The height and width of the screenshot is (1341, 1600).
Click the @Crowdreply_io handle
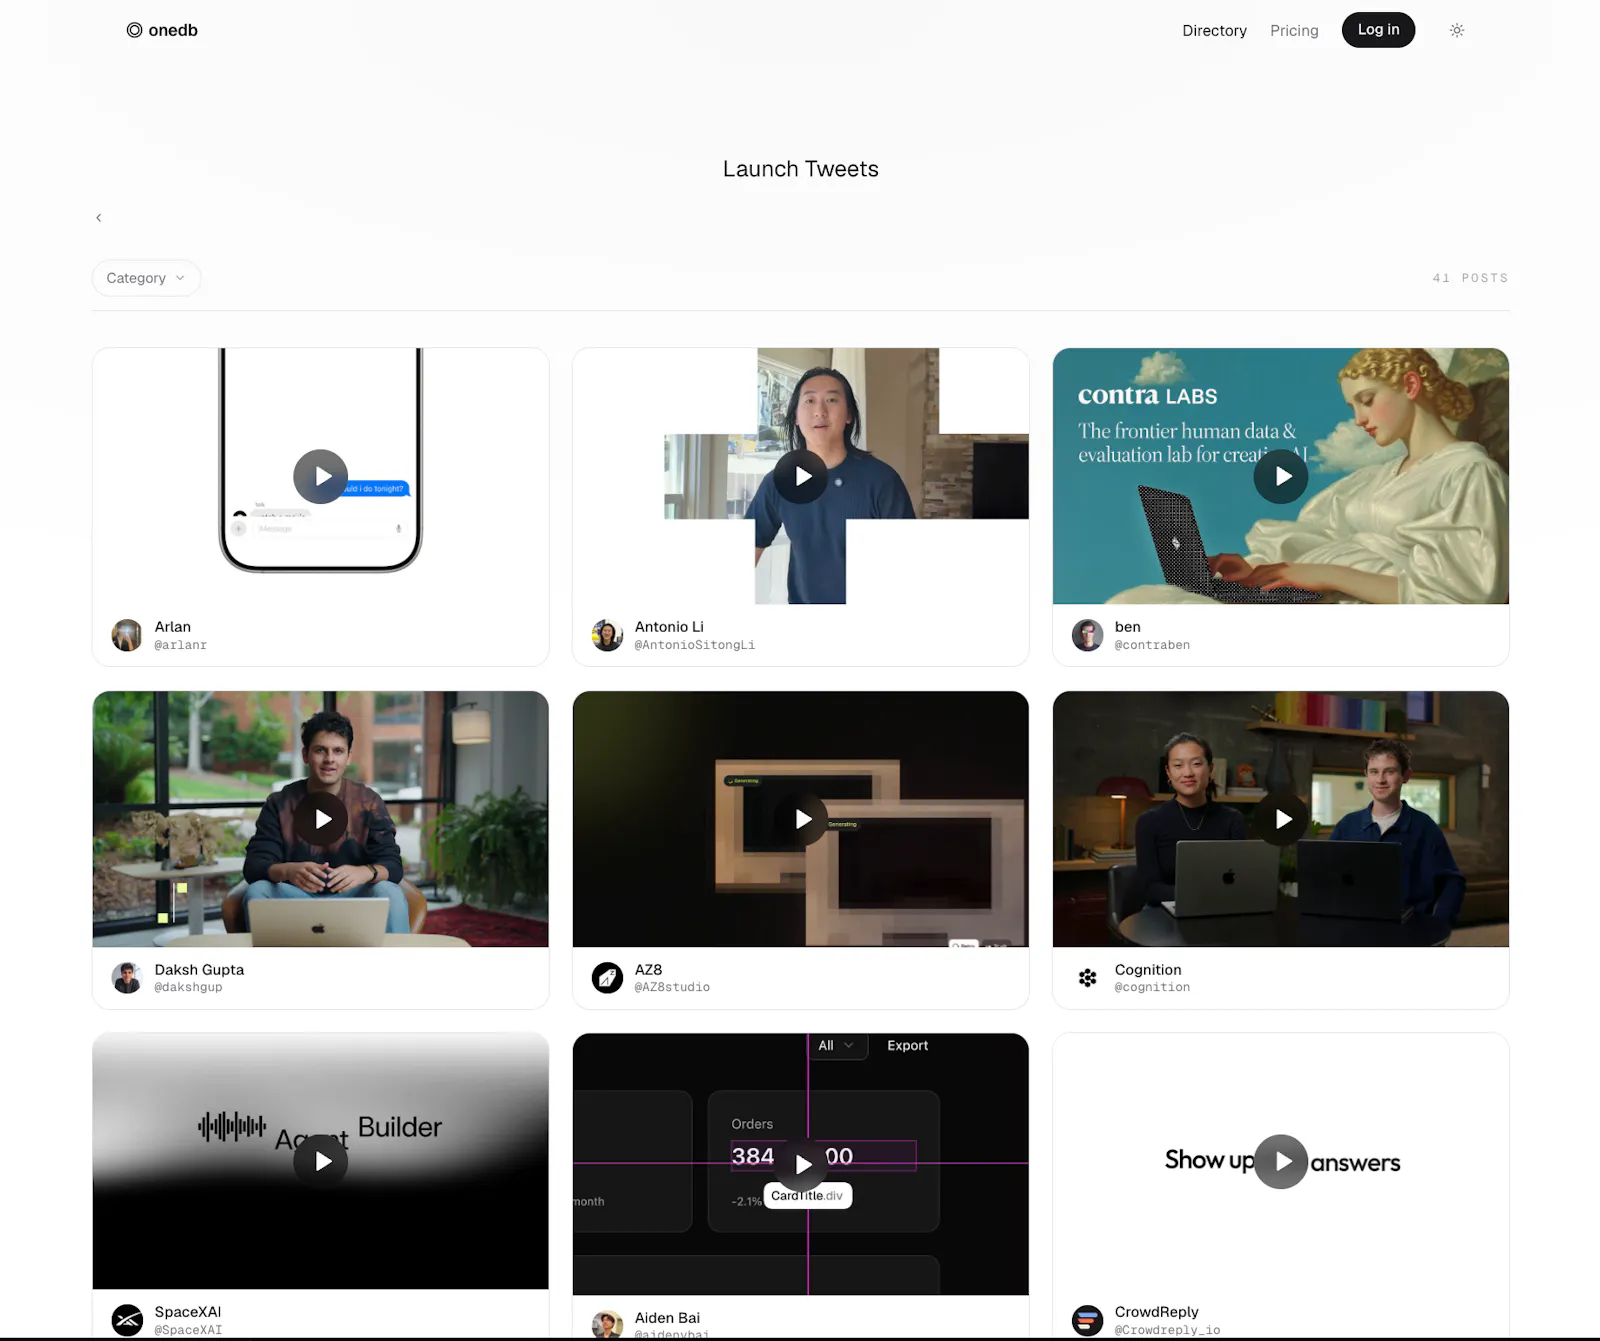click(1167, 1330)
